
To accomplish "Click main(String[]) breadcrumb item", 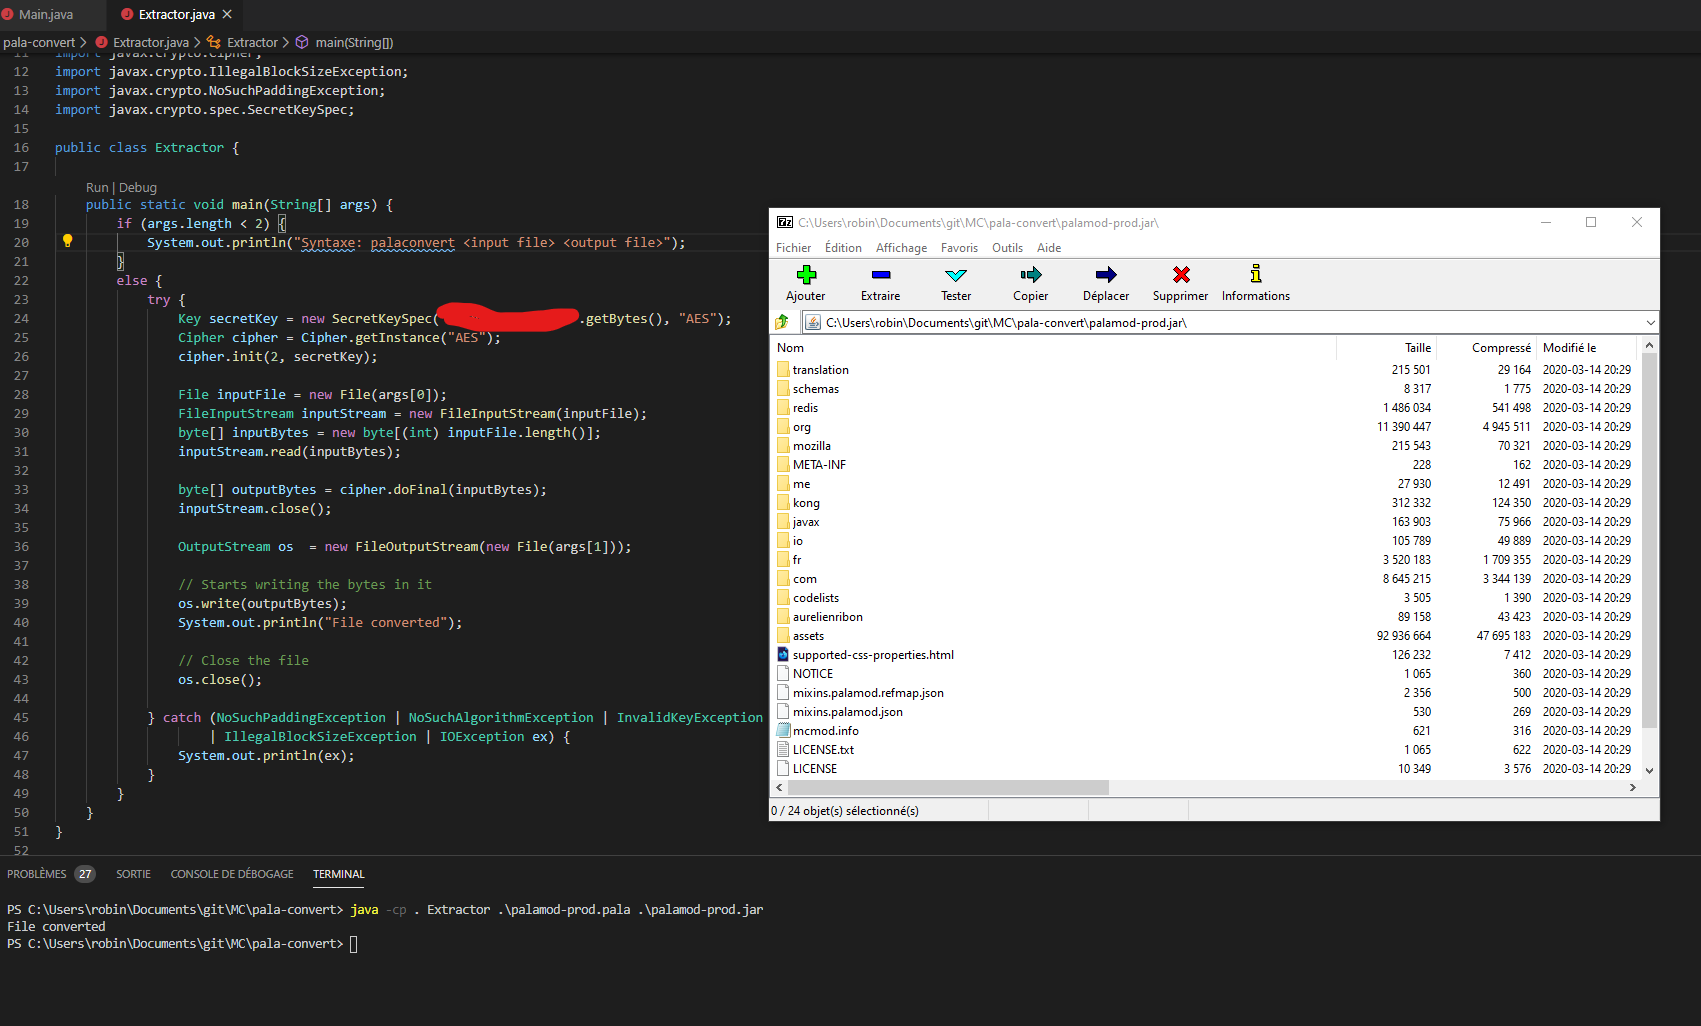I will tap(354, 42).
